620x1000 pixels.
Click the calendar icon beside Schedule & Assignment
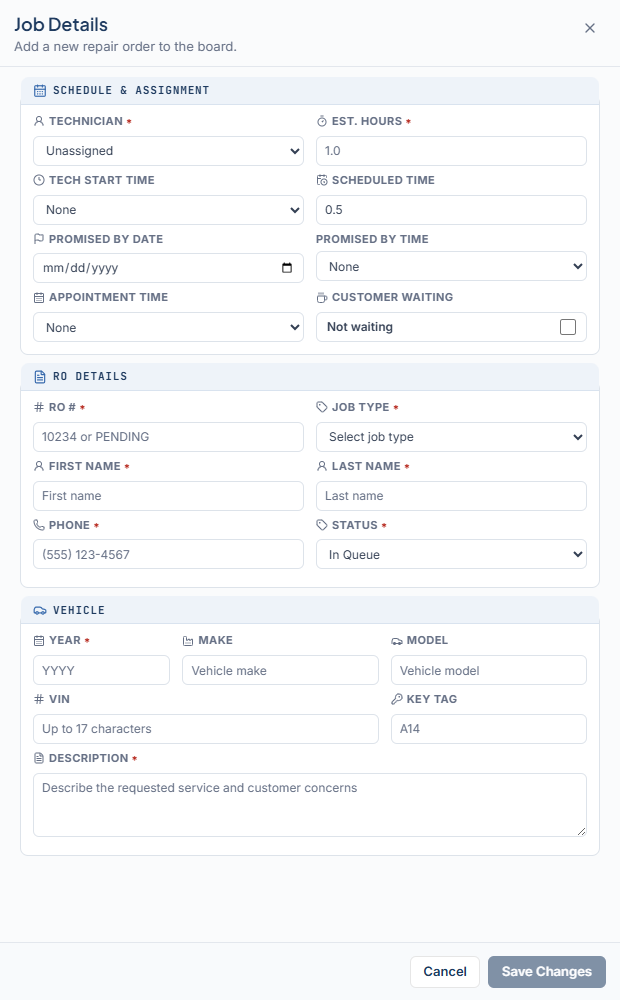click(40, 91)
